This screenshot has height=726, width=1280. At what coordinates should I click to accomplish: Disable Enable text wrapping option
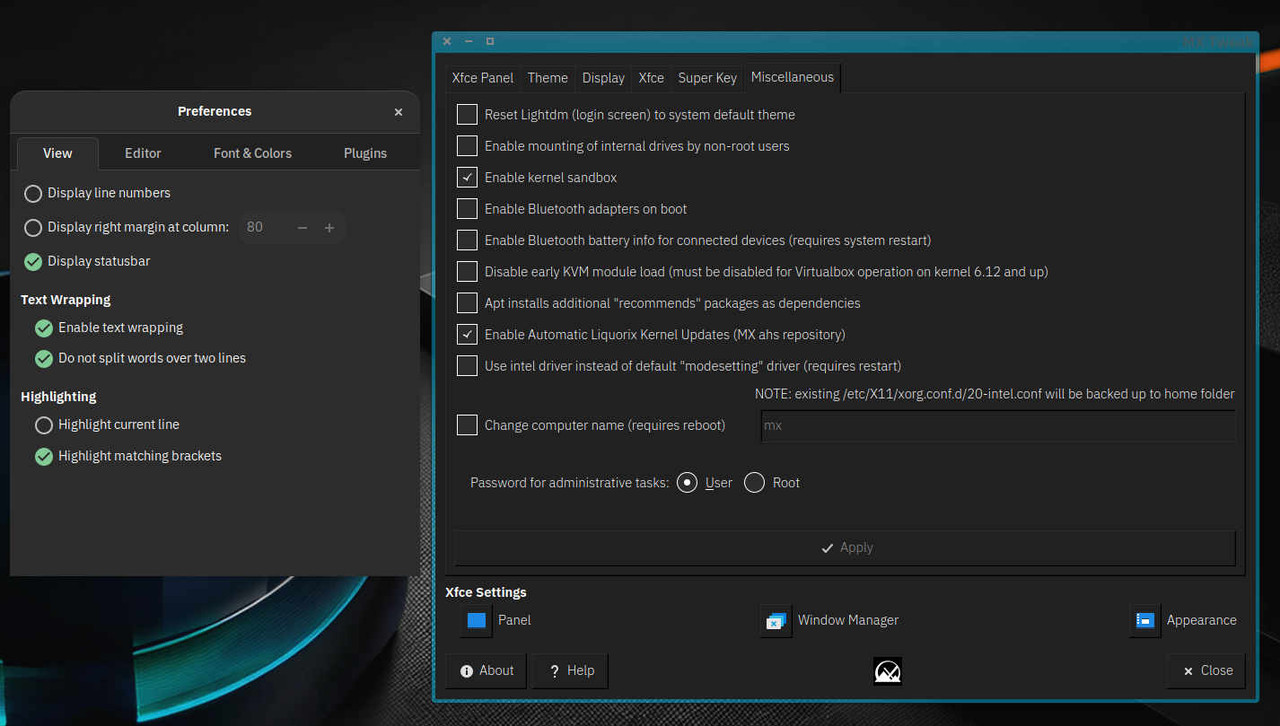(x=109, y=328)
